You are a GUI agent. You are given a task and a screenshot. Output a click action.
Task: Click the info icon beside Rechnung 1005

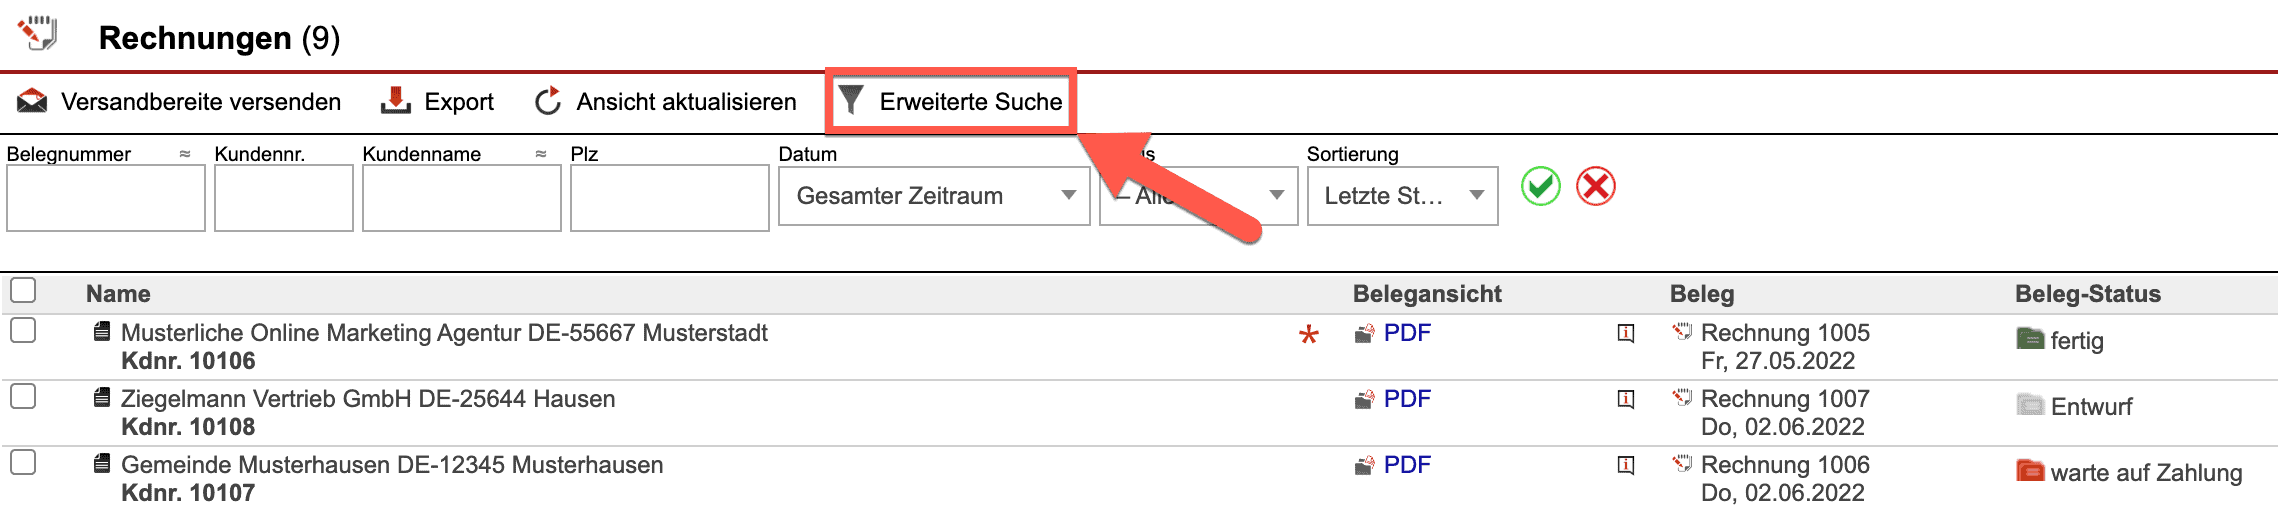pyautogui.click(x=1626, y=333)
